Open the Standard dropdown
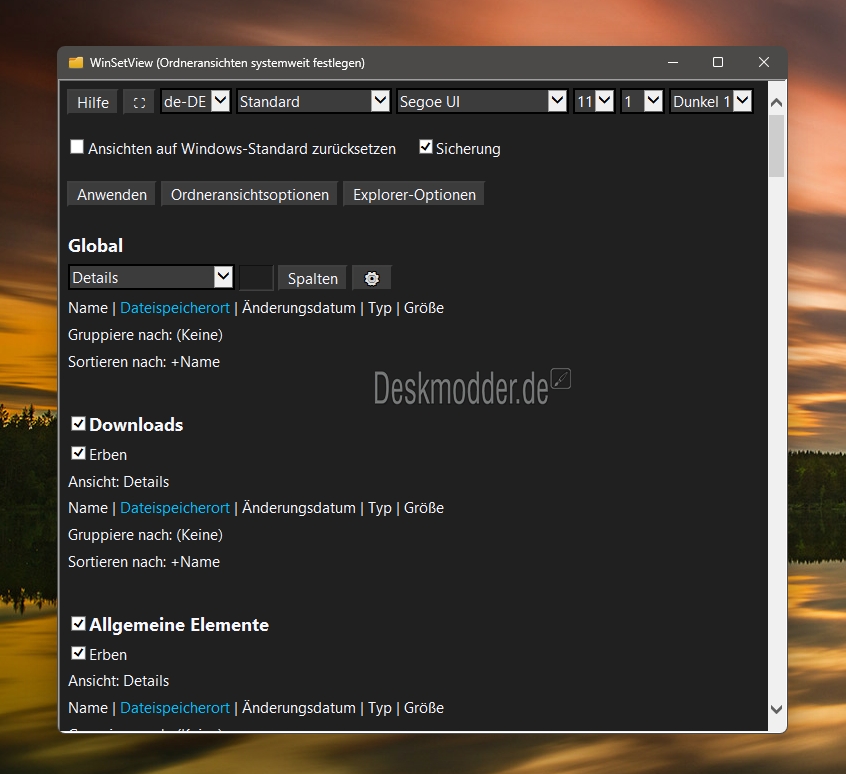 coord(313,101)
